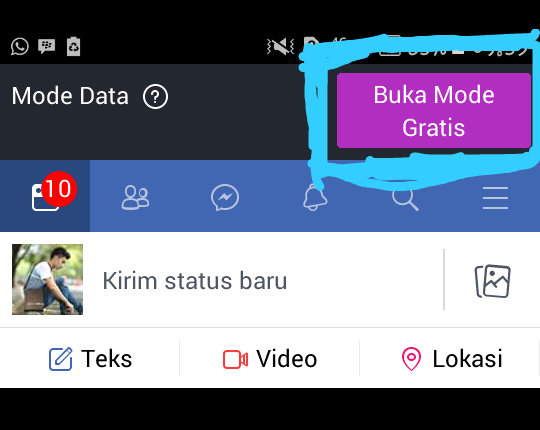Image resolution: width=540 pixels, height=430 pixels.
Task: Tap the search magnifier icon
Action: pyautogui.click(x=405, y=198)
